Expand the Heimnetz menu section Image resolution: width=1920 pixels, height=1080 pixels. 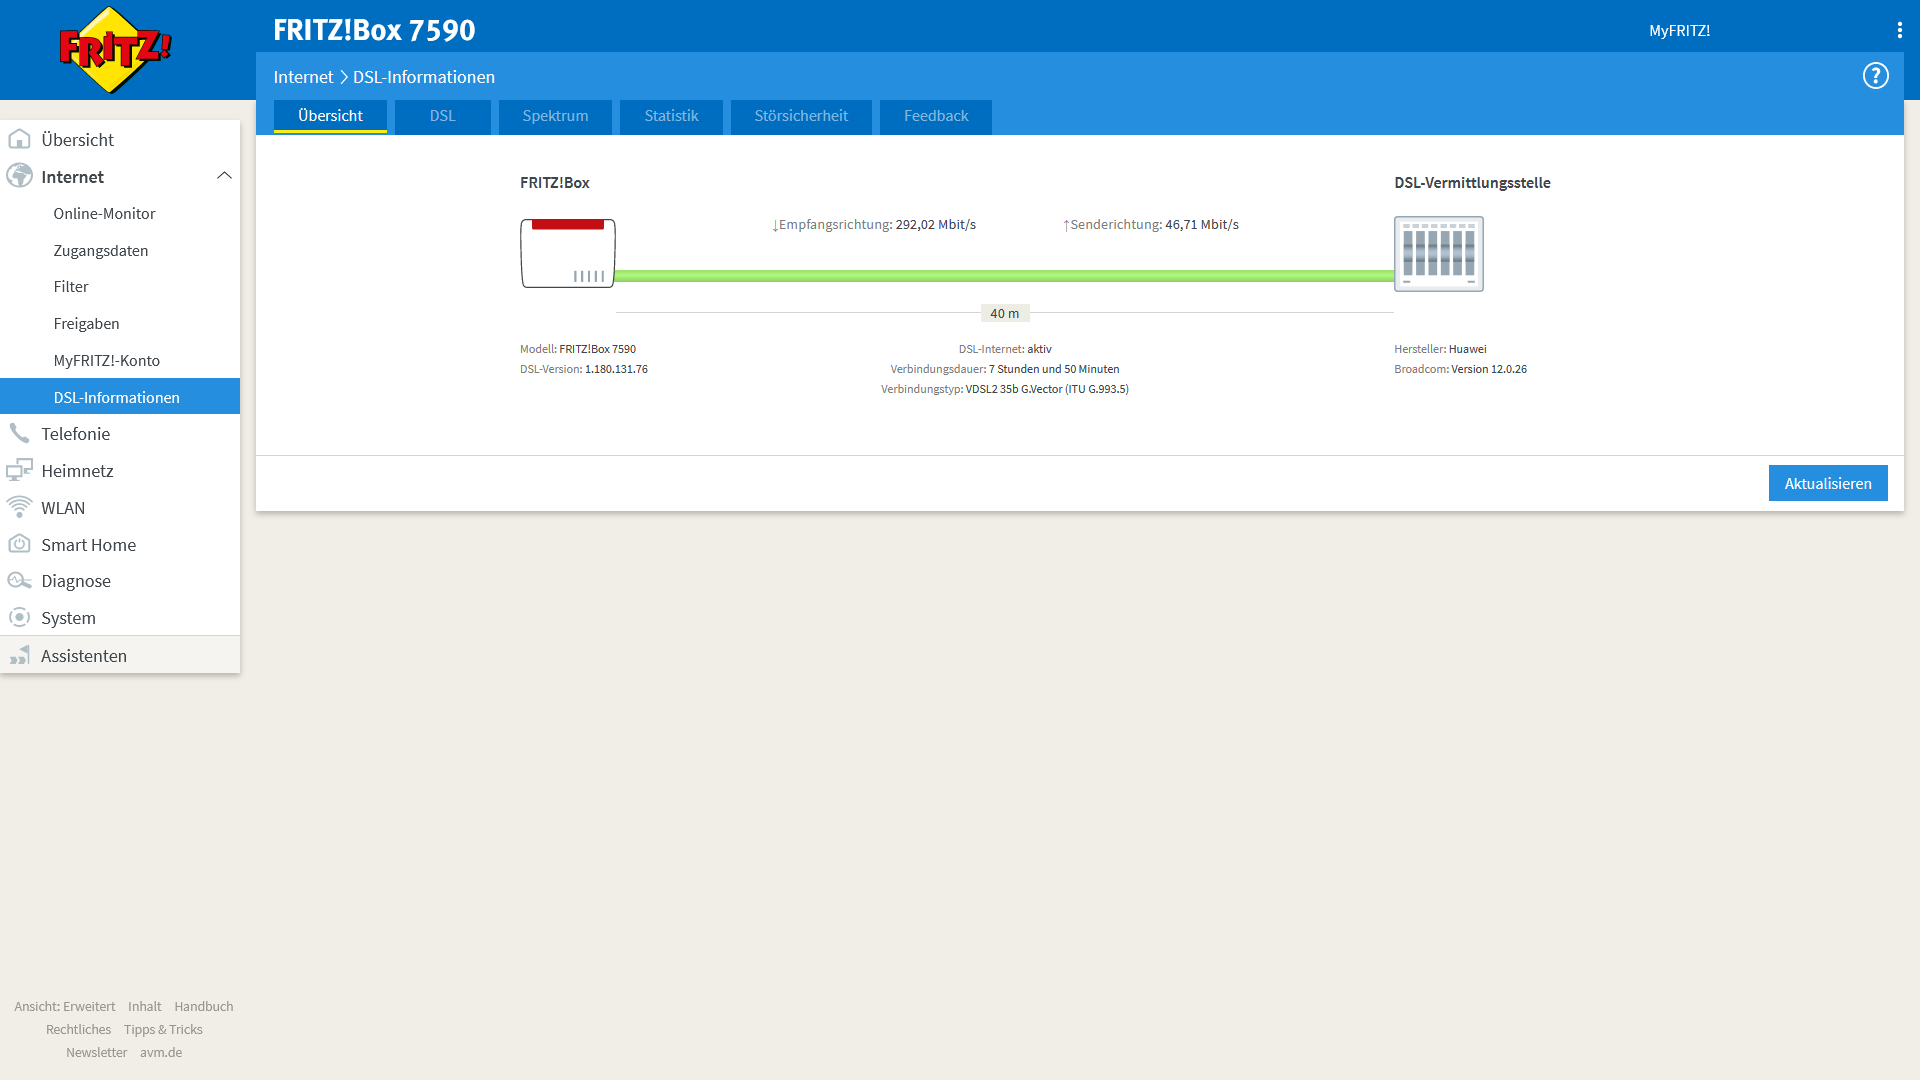[x=77, y=470]
